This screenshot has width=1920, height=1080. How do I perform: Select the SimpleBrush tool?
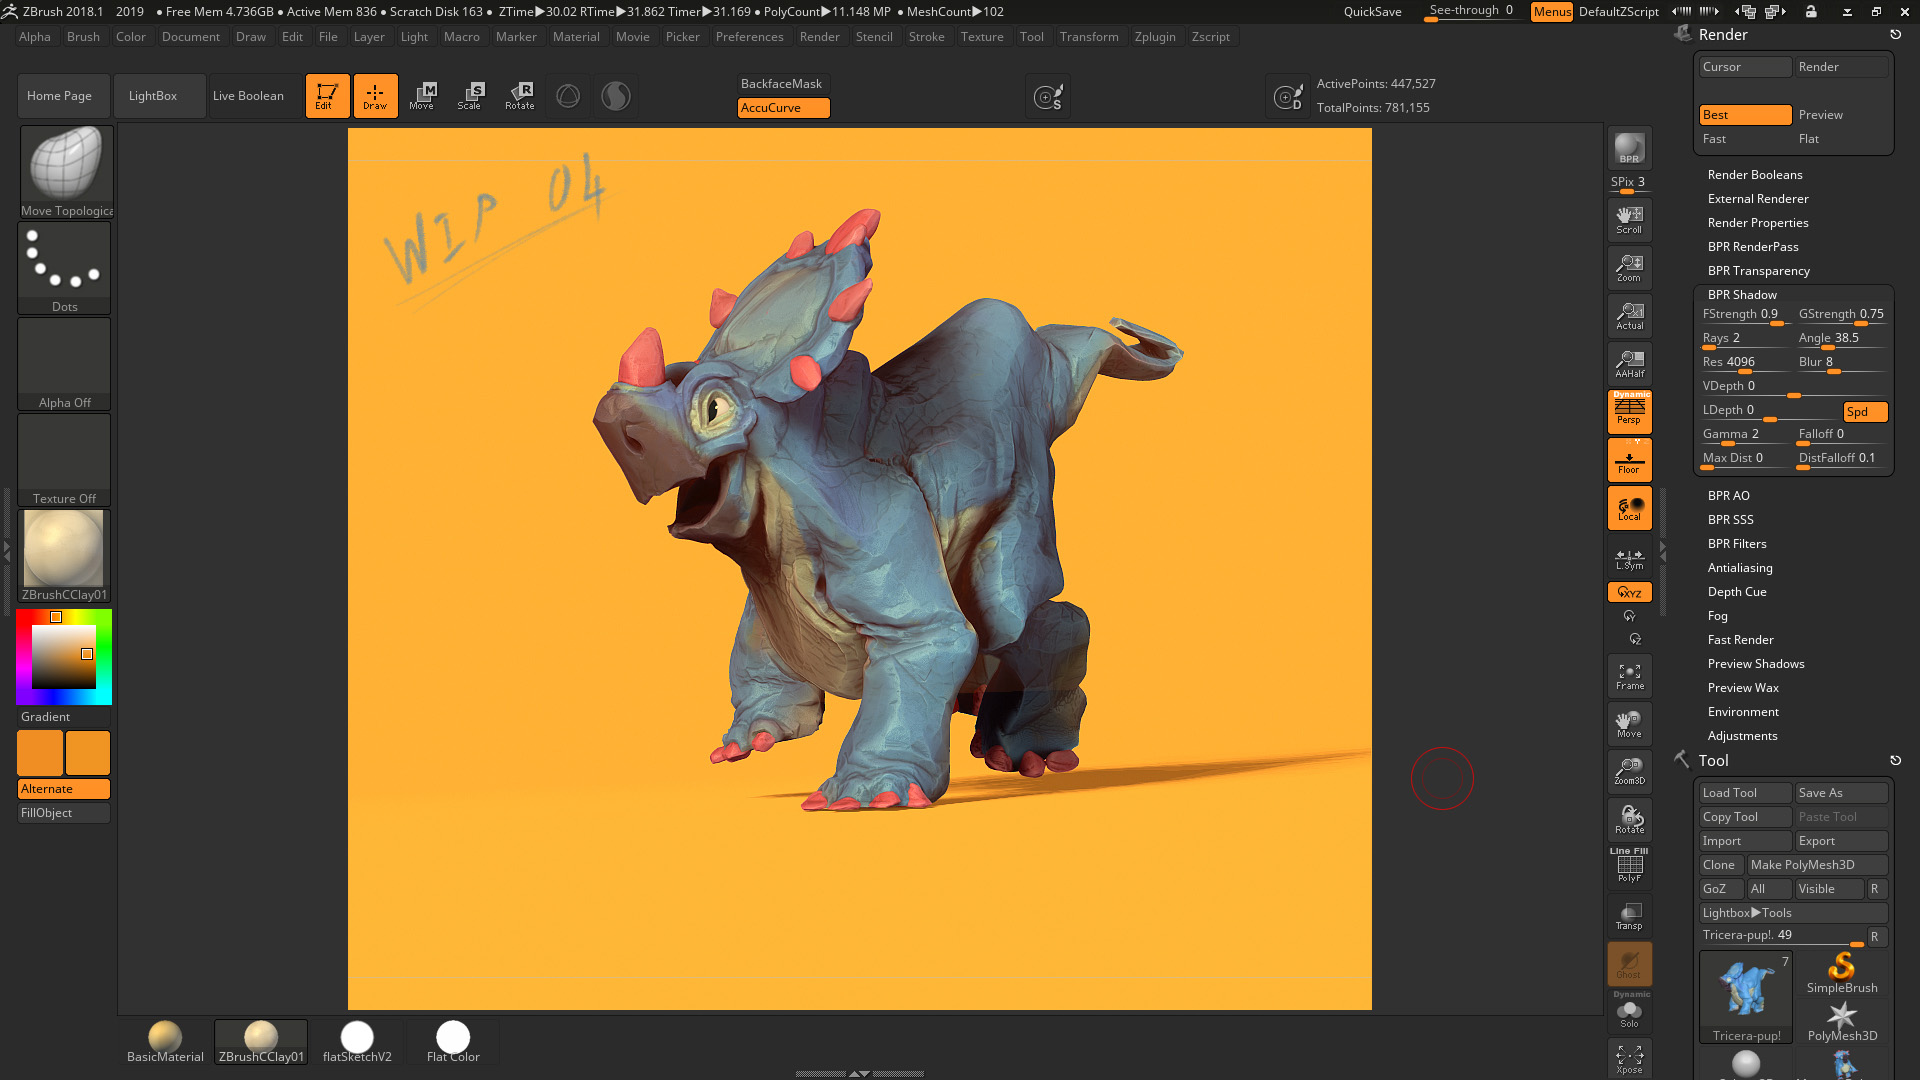[x=1841, y=973]
